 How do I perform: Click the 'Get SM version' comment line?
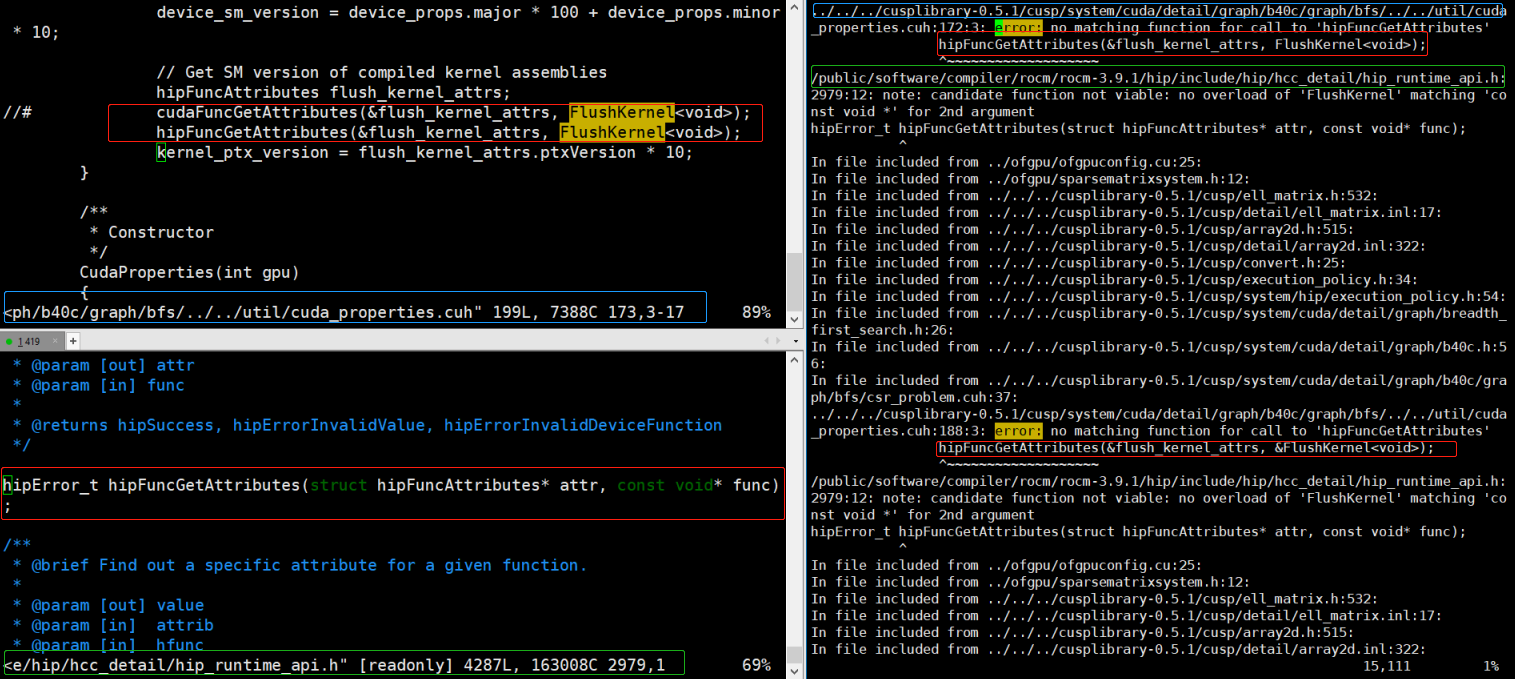[382, 72]
